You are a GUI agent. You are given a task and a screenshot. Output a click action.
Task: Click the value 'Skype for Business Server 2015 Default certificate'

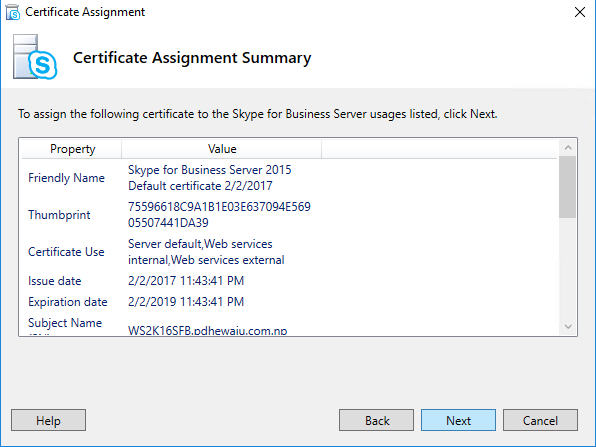pos(210,178)
